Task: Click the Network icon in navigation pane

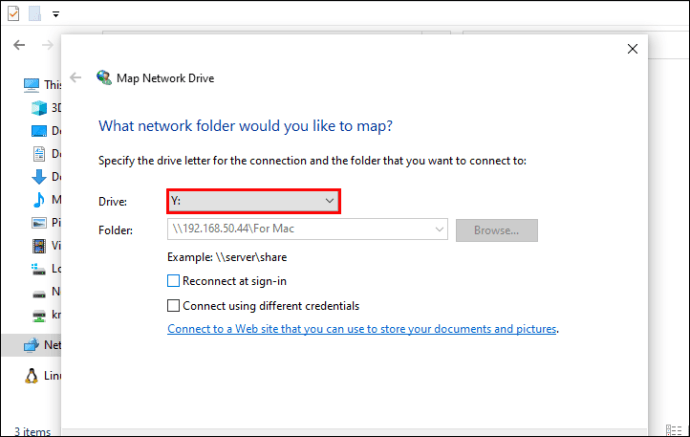Action: click(32, 344)
